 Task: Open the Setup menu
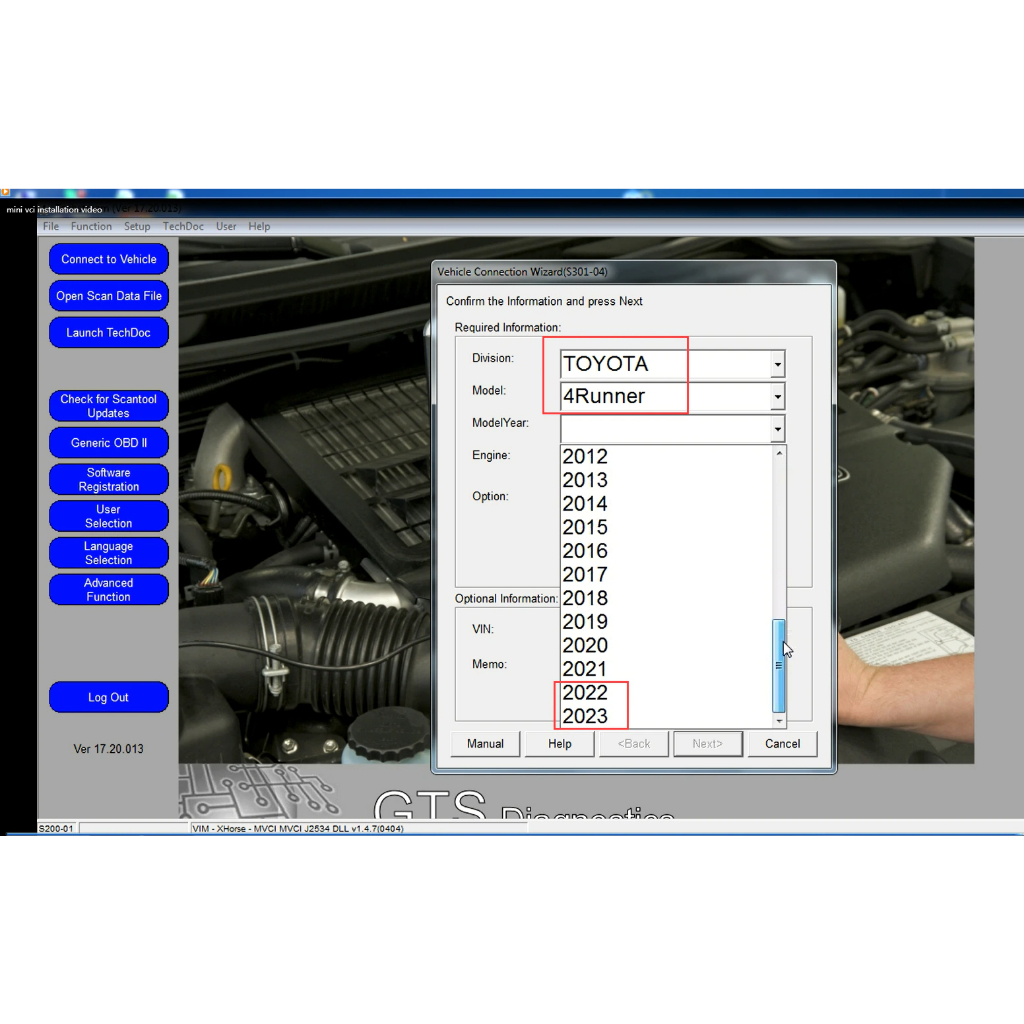point(137,227)
